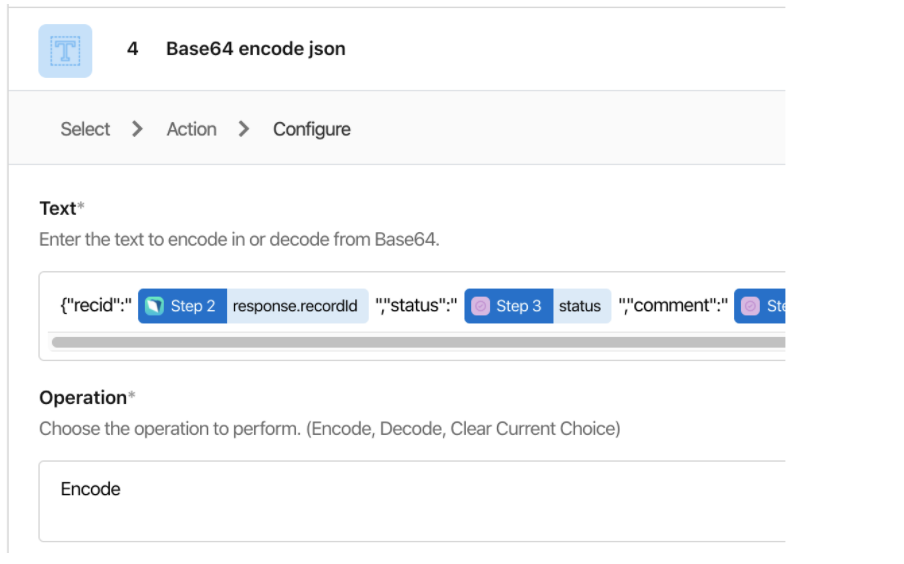Screen dimensions: 904x564
Task: Click the chevron after Select breadcrumb
Action: (137, 129)
